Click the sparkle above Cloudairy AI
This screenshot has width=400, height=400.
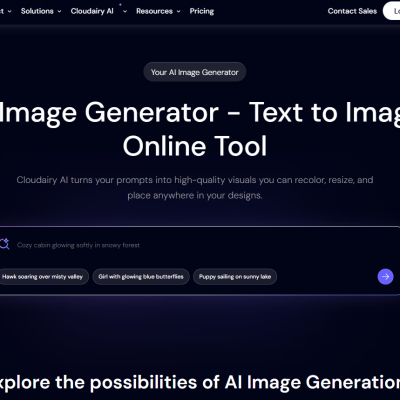click(120, 5)
